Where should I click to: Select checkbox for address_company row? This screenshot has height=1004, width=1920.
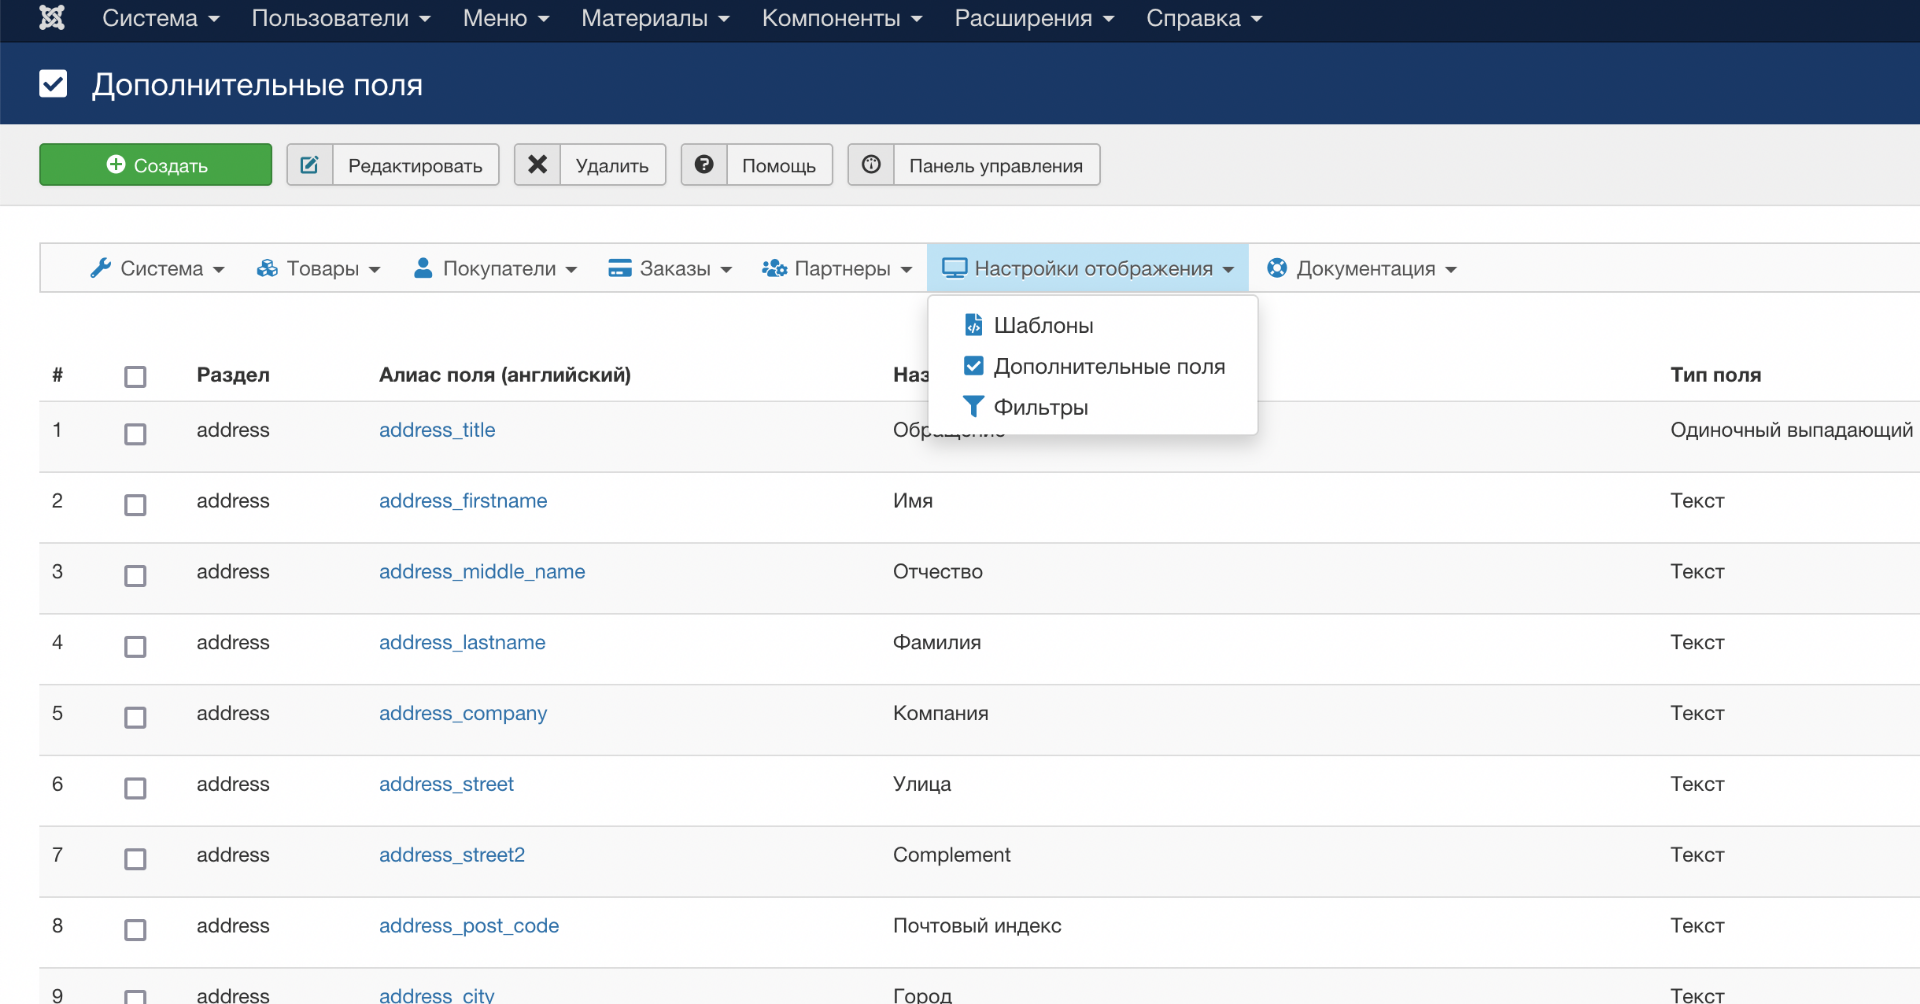[135, 718]
